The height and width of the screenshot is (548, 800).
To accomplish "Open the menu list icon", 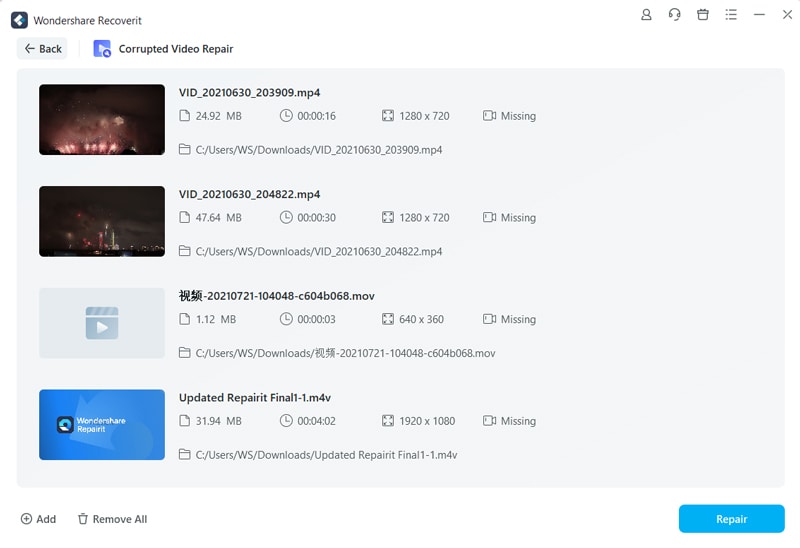I will (x=731, y=15).
